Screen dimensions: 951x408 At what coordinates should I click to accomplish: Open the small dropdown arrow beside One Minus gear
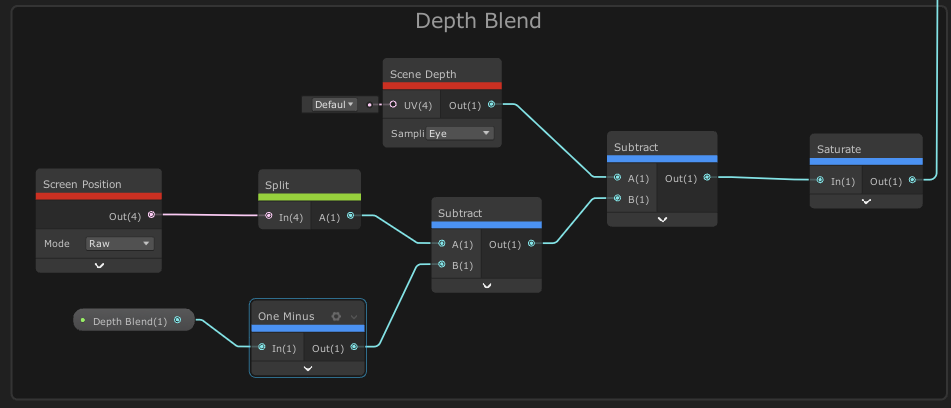click(x=353, y=316)
